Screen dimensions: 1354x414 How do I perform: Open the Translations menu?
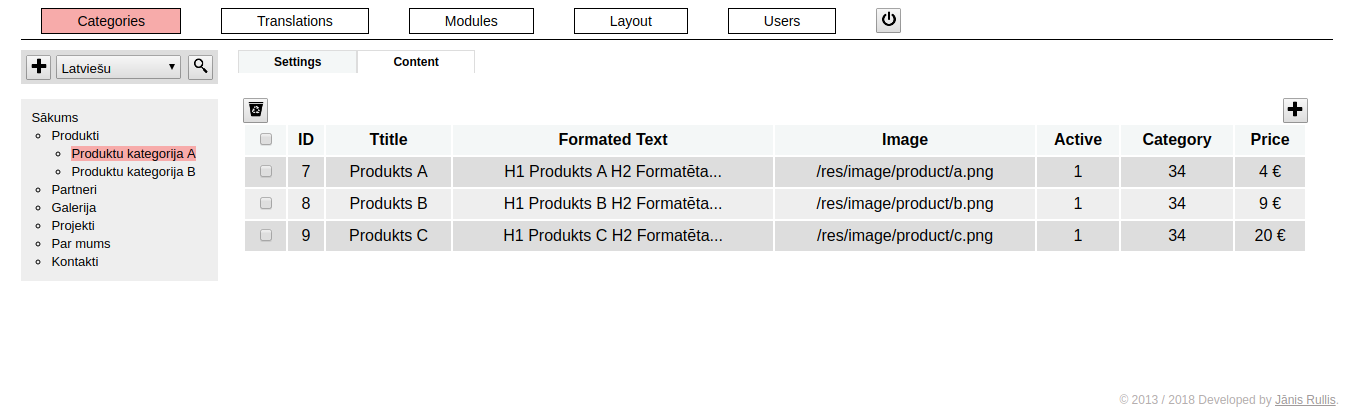pyautogui.click(x=295, y=21)
